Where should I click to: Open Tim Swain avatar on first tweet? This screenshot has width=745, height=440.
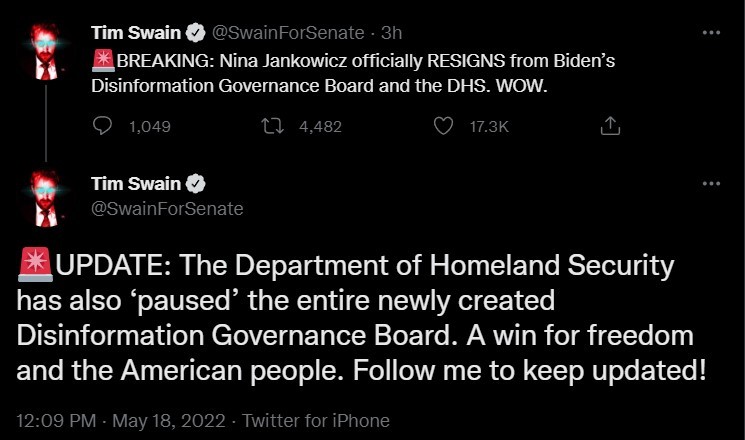[x=46, y=51]
